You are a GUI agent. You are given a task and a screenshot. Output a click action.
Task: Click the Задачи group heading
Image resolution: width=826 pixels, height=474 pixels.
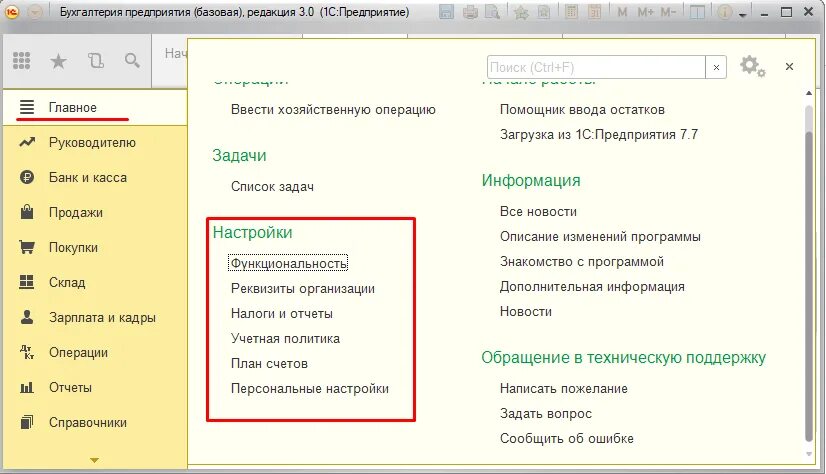(239, 155)
